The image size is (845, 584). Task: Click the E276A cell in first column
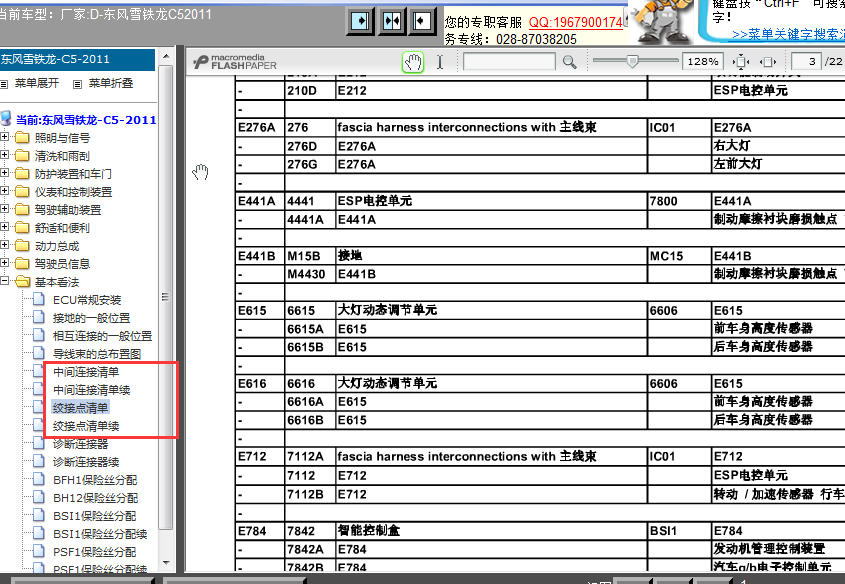tap(260, 128)
